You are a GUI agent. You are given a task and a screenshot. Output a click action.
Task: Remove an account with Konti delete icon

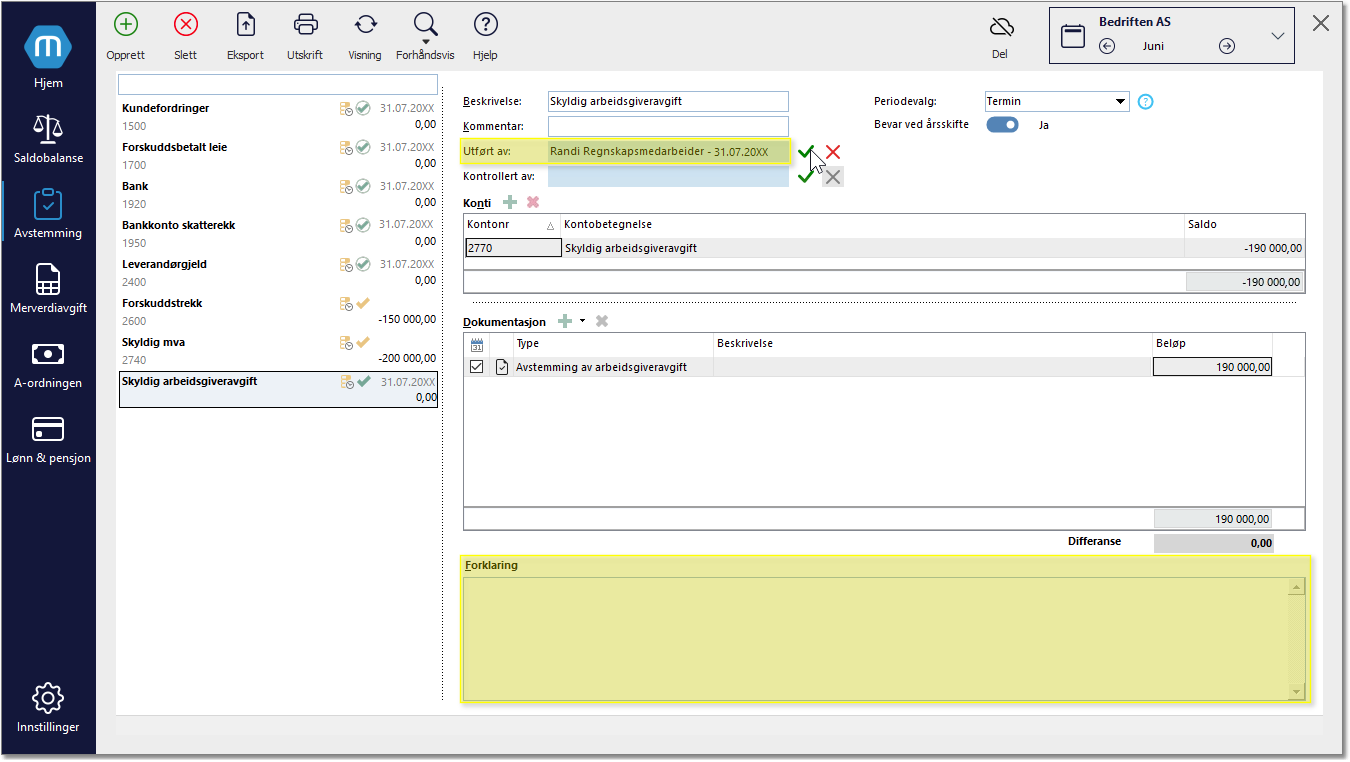coord(533,202)
